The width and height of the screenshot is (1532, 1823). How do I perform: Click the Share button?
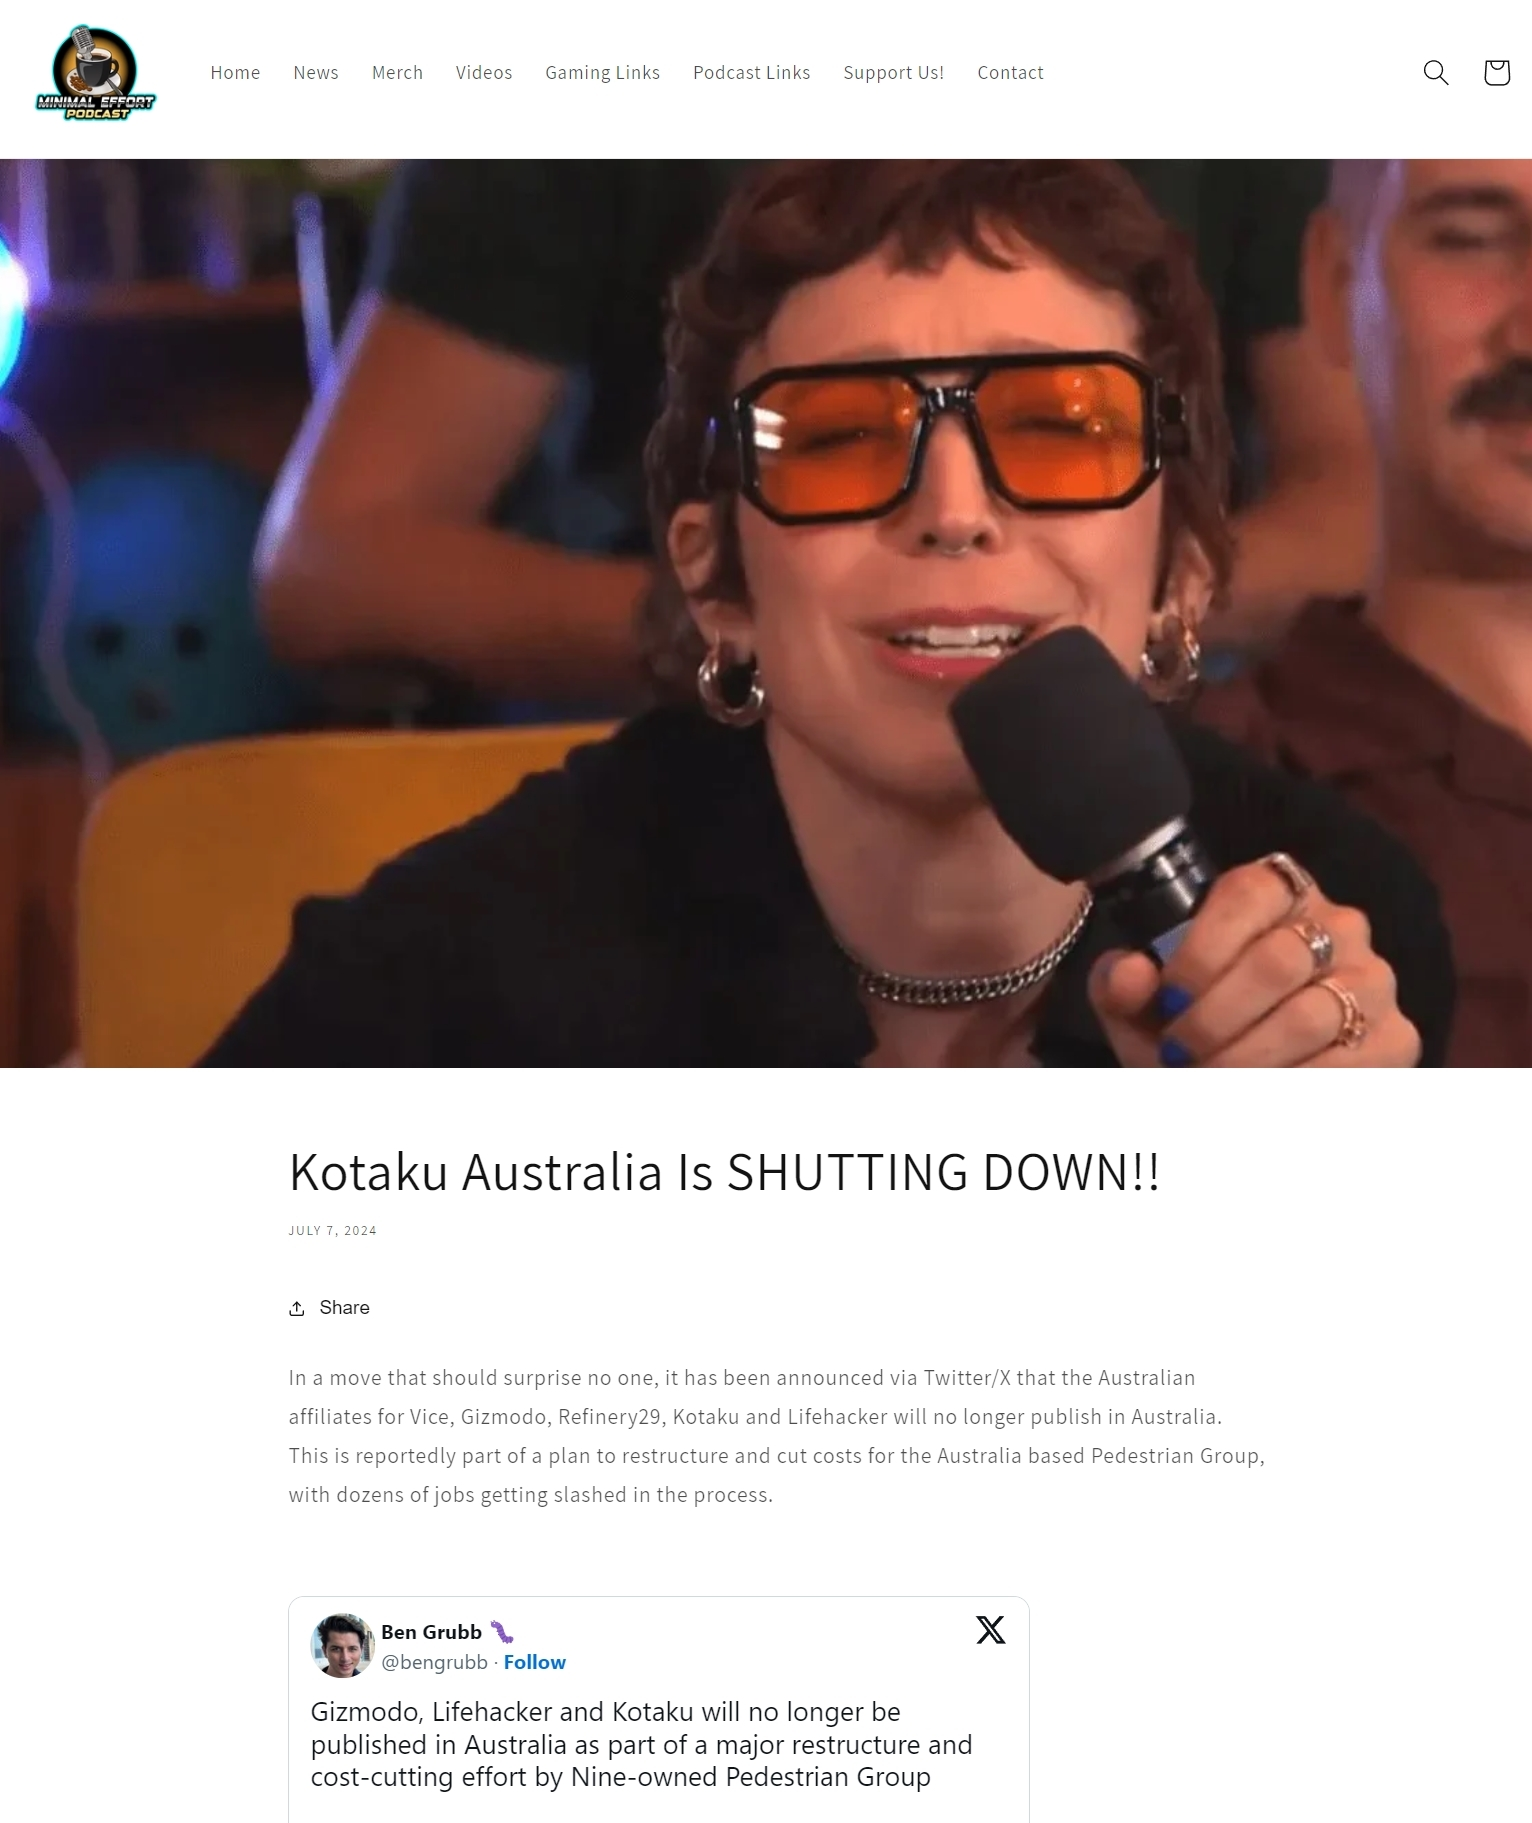[329, 1308]
